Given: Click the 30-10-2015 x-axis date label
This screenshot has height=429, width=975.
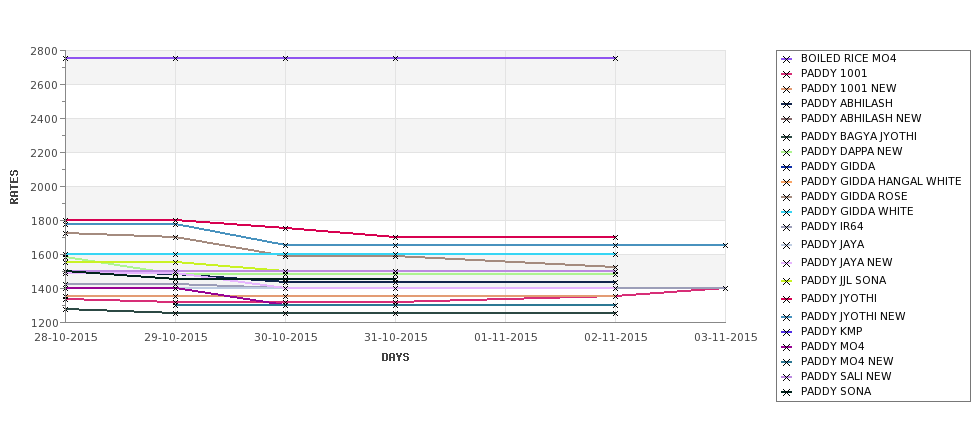Looking at the screenshot, I should 285,338.
